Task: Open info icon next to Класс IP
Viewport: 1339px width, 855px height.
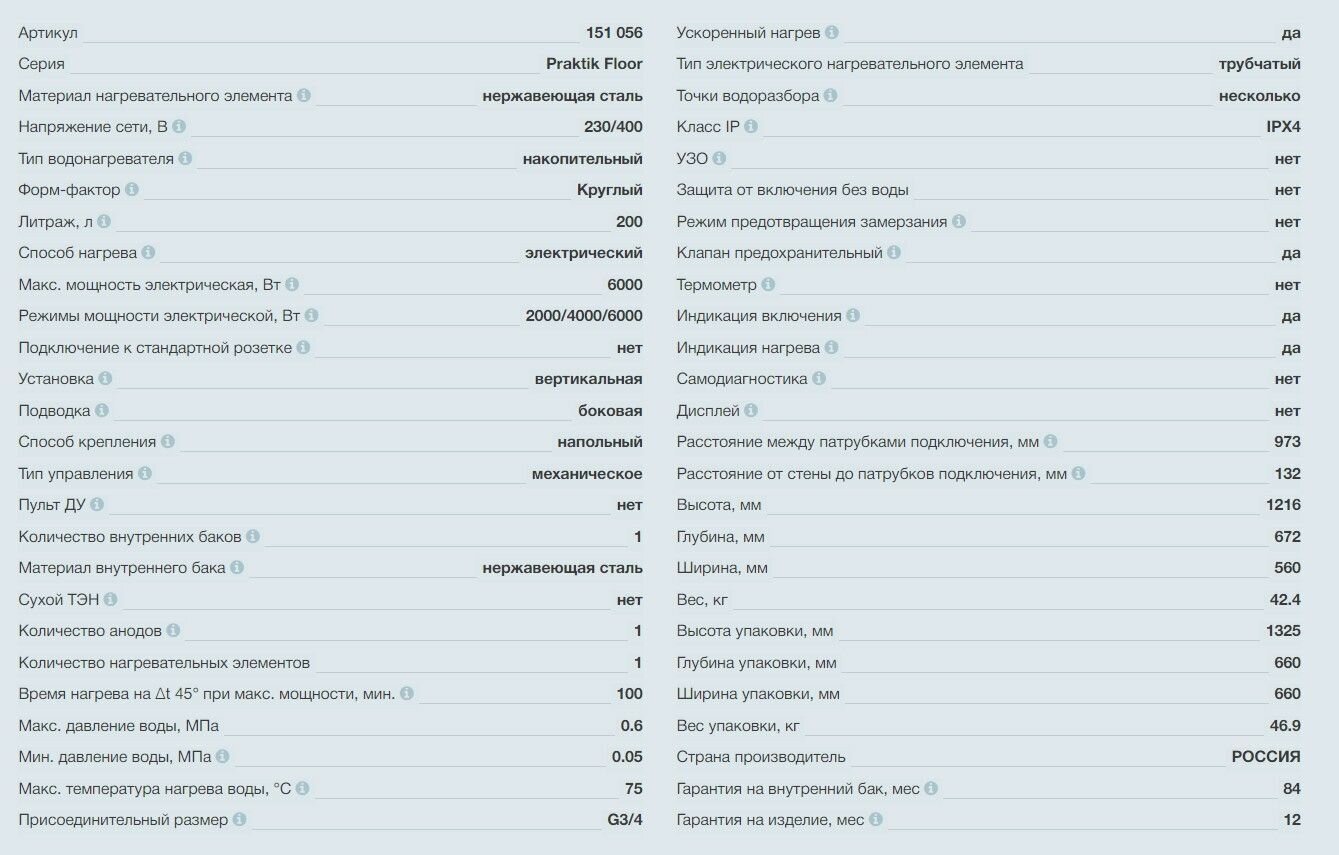Action: point(751,127)
